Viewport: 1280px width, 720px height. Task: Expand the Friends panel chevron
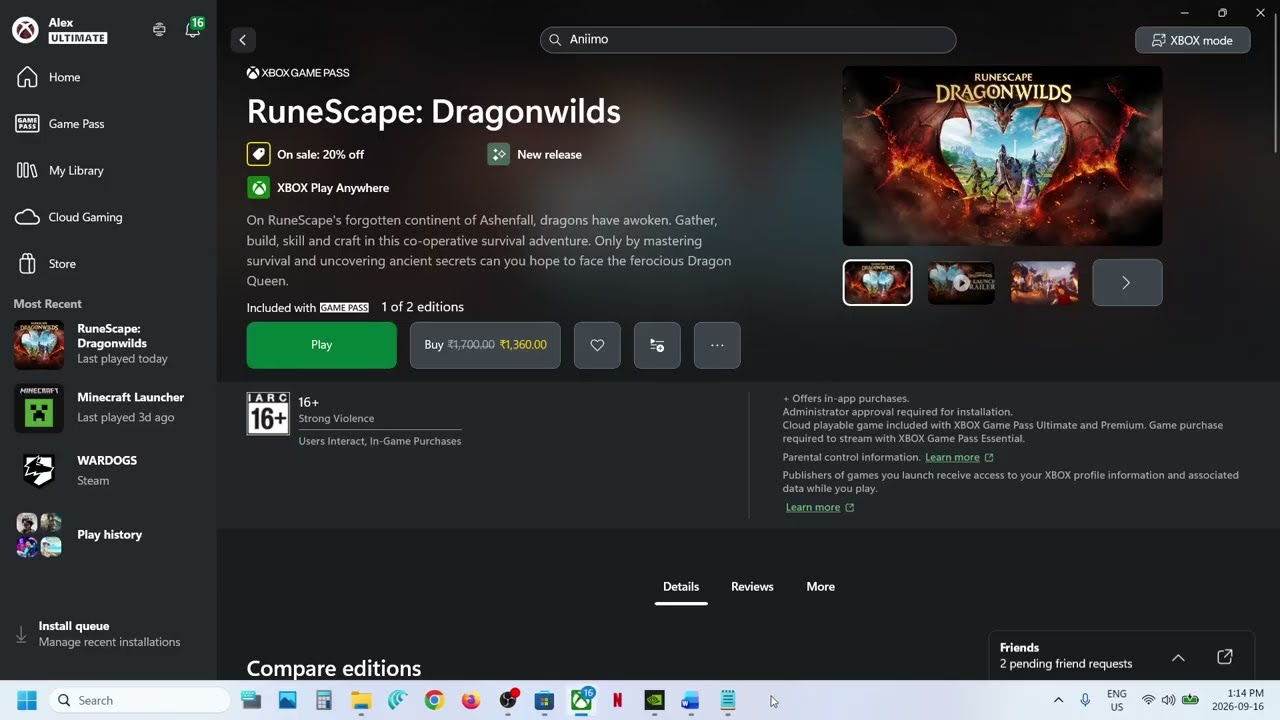(x=1178, y=657)
